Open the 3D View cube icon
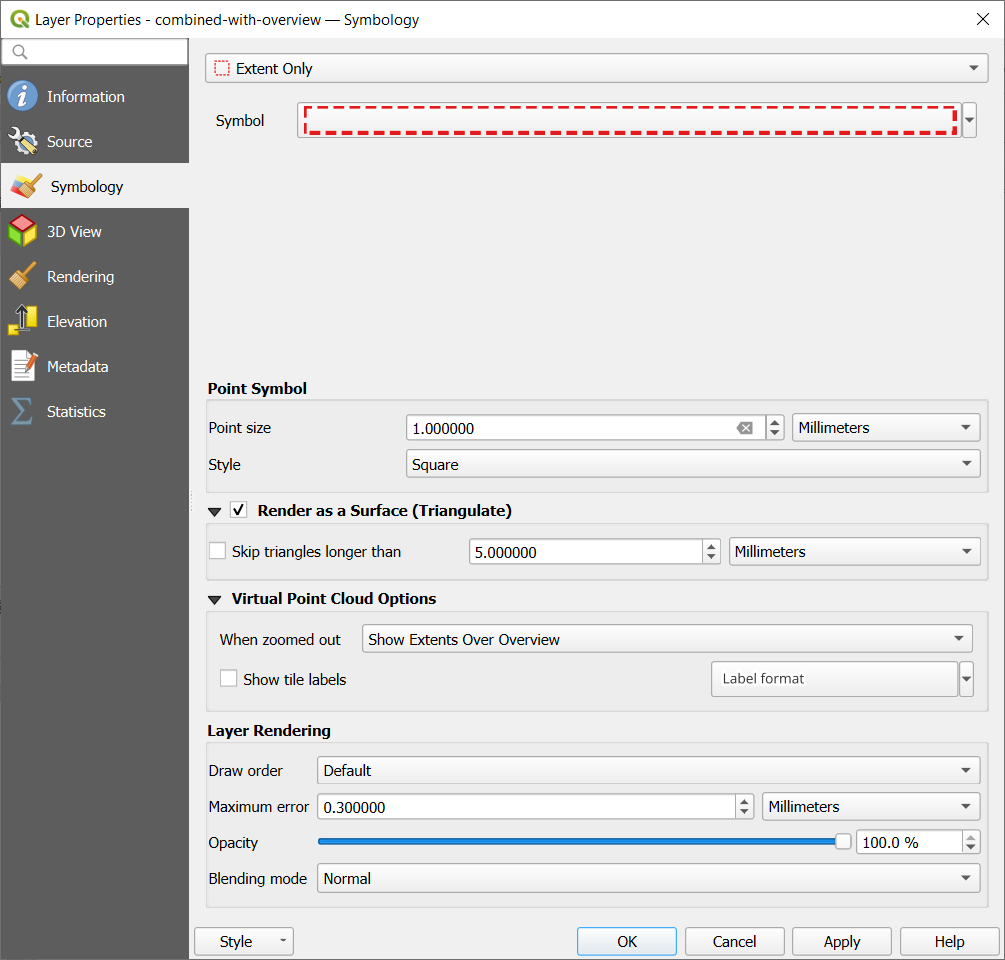 [x=22, y=232]
